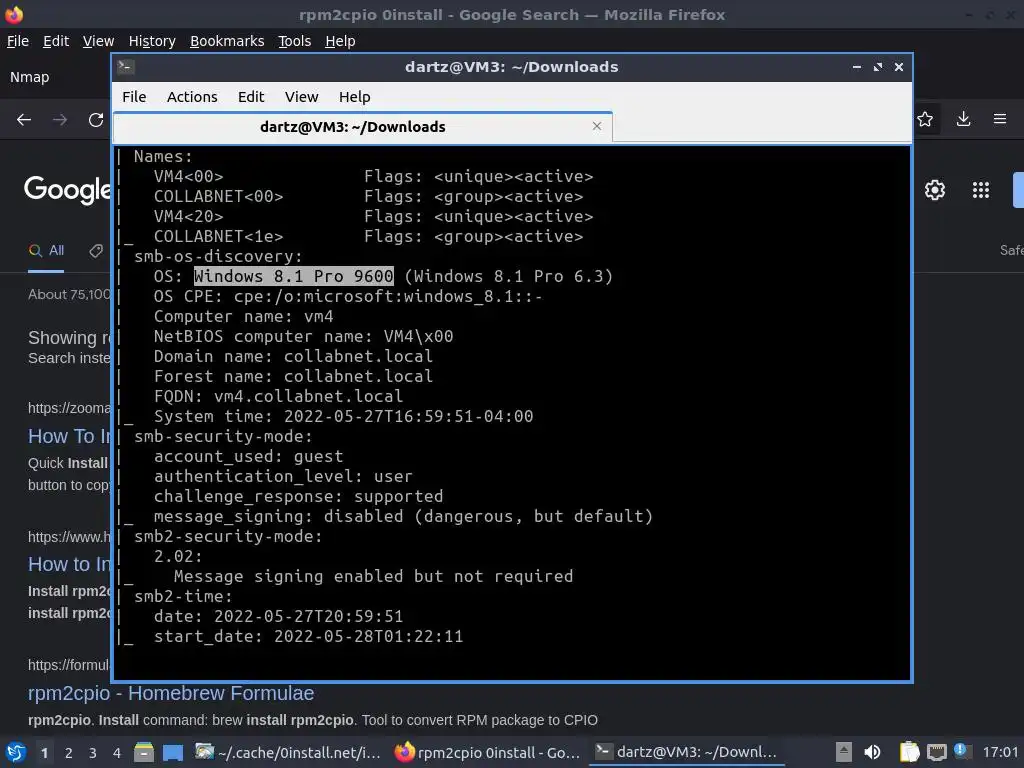This screenshot has width=1024, height=768.
Task: Open the clipboard manager tray icon
Action: tap(909, 752)
